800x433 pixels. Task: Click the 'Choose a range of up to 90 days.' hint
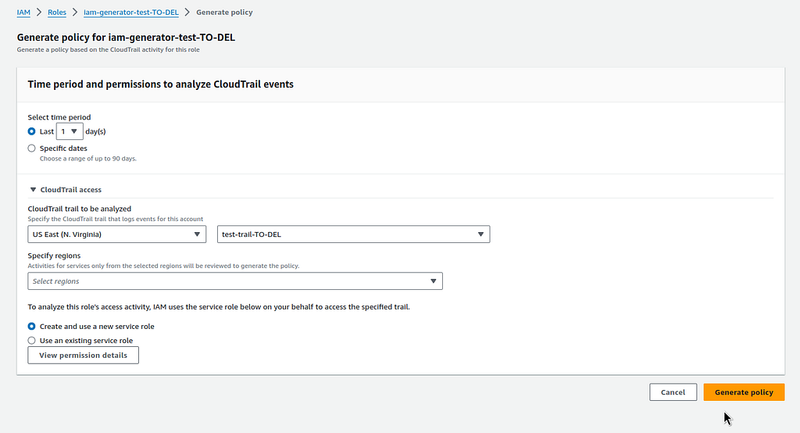pos(88,159)
